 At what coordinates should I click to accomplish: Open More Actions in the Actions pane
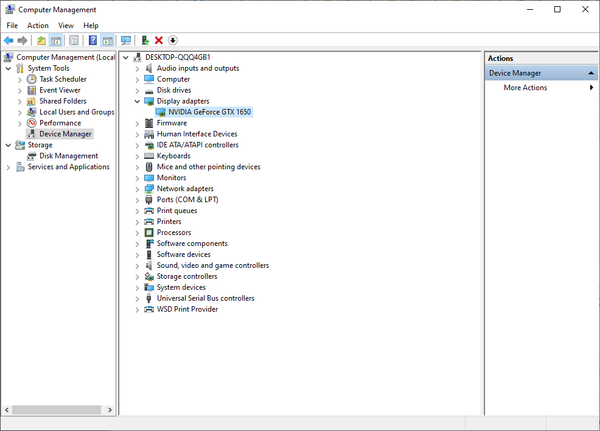tap(525, 88)
